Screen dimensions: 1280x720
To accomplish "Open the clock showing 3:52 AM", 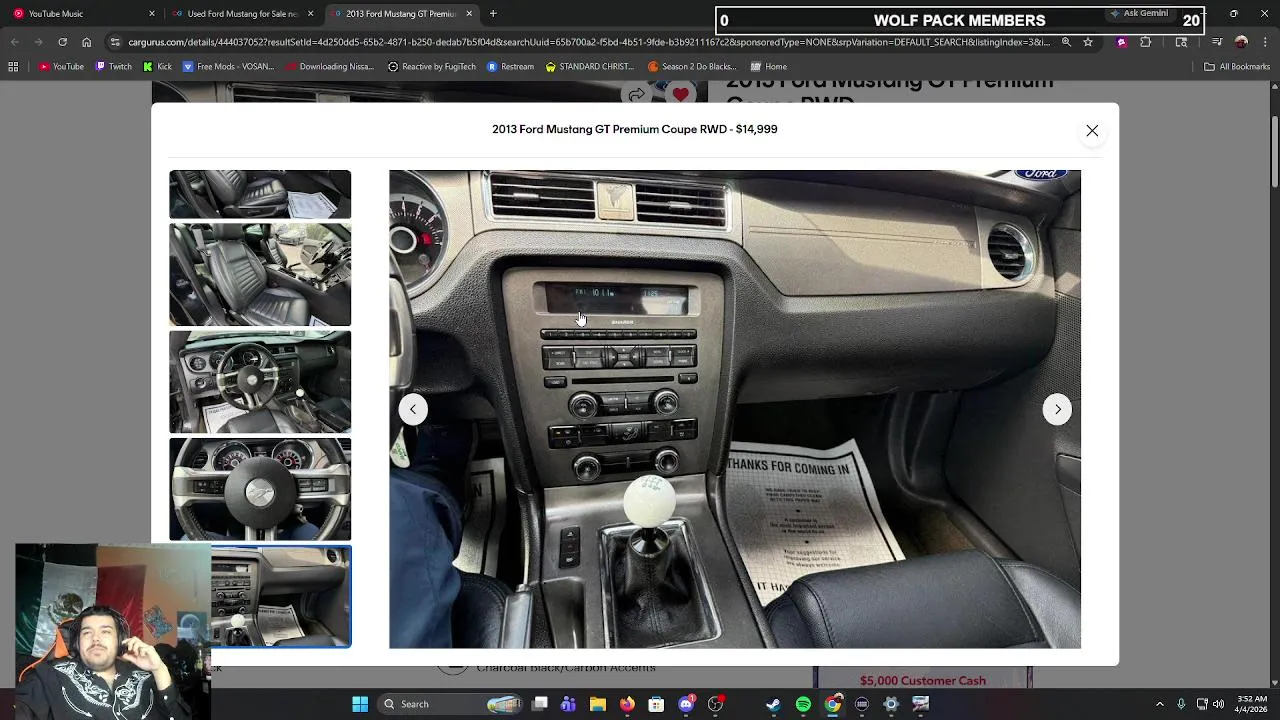I will pos(1252,704).
